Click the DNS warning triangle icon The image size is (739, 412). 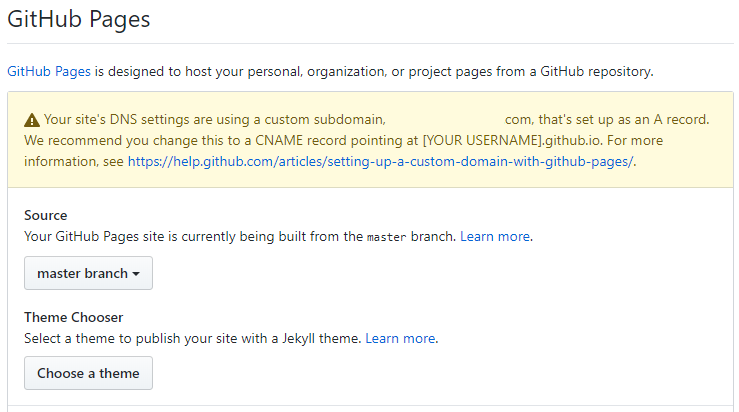click(32, 120)
